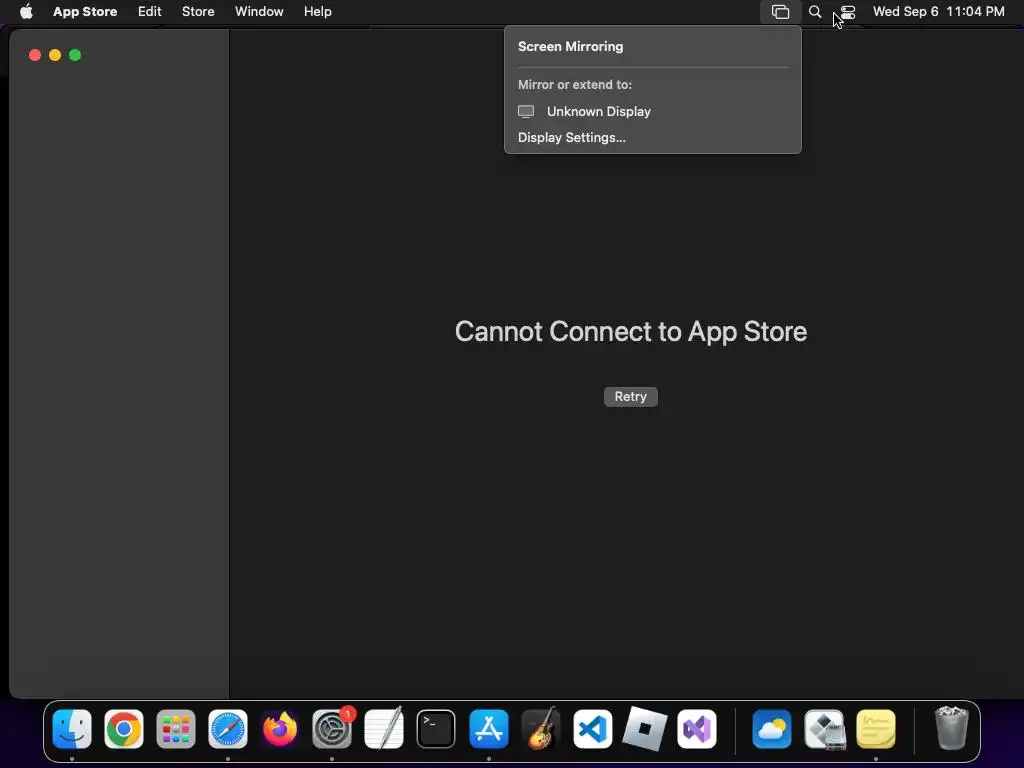Open the Apple menu
1024x768 pixels.
click(x=26, y=12)
